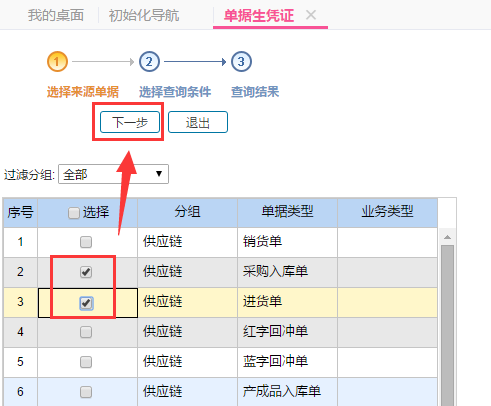Select the 采购入库单 cell
This screenshot has height=406, width=491.
point(287,272)
